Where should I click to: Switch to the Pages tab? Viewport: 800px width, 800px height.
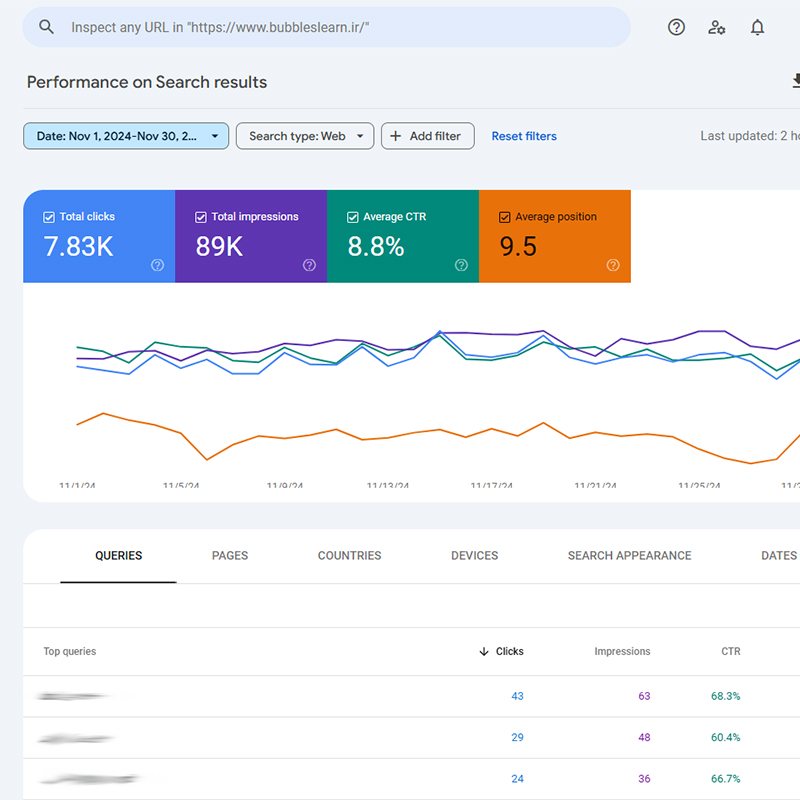(230, 555)
